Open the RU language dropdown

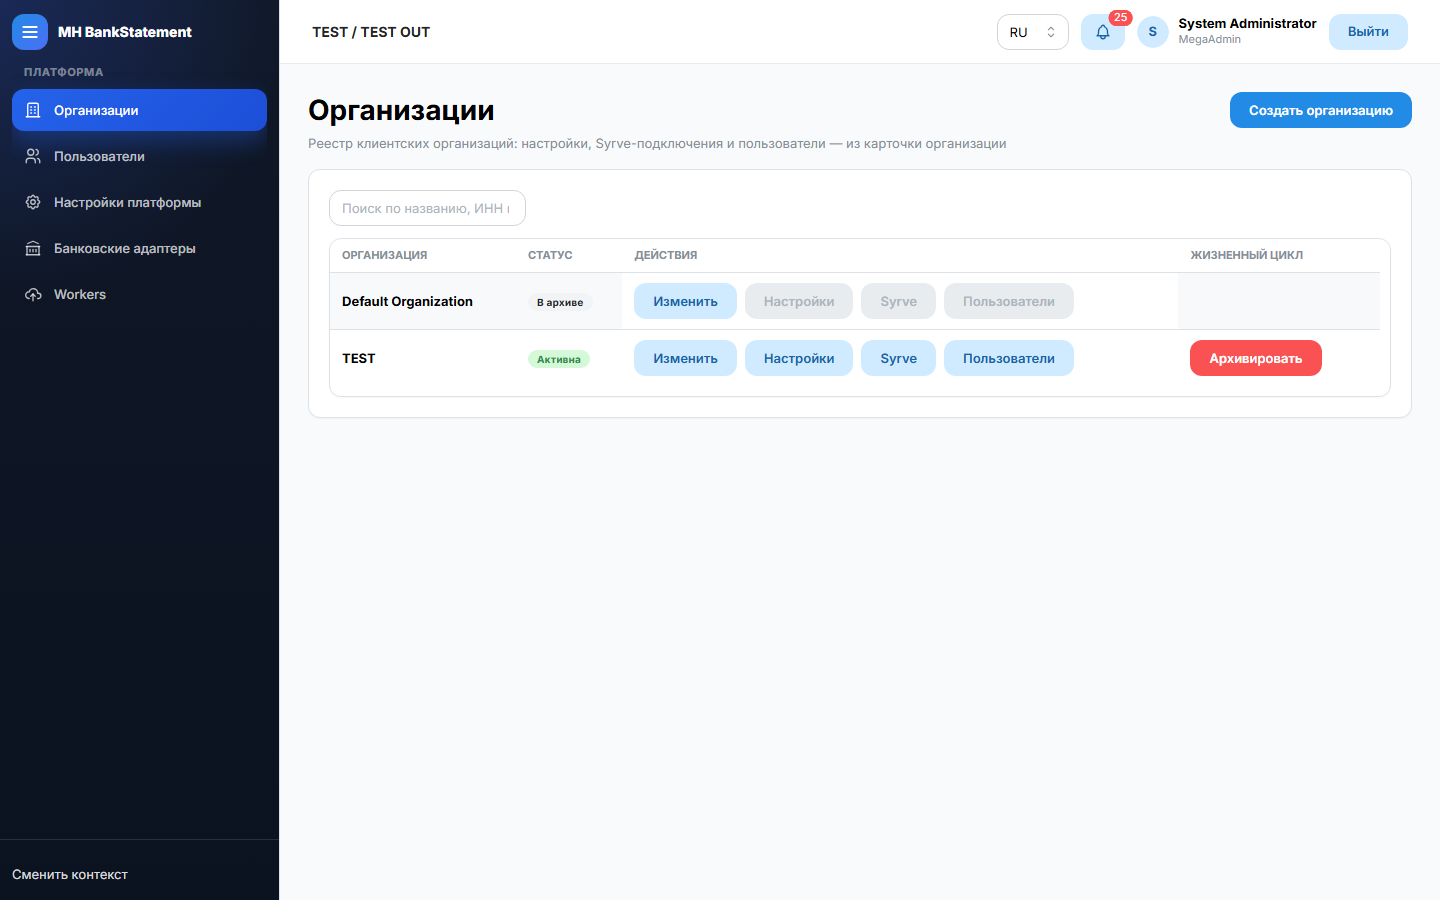[x=1033, y=32]
